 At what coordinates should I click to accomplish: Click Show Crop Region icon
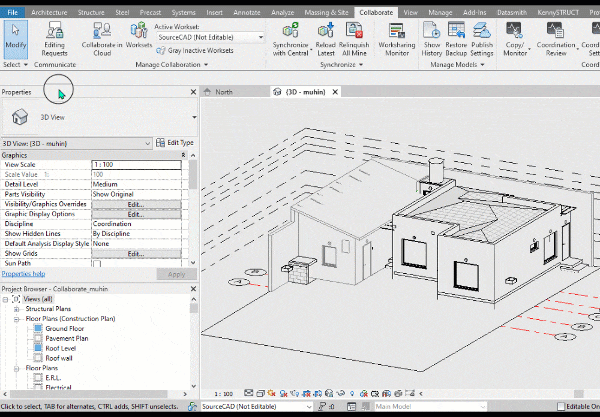(318, 393)
